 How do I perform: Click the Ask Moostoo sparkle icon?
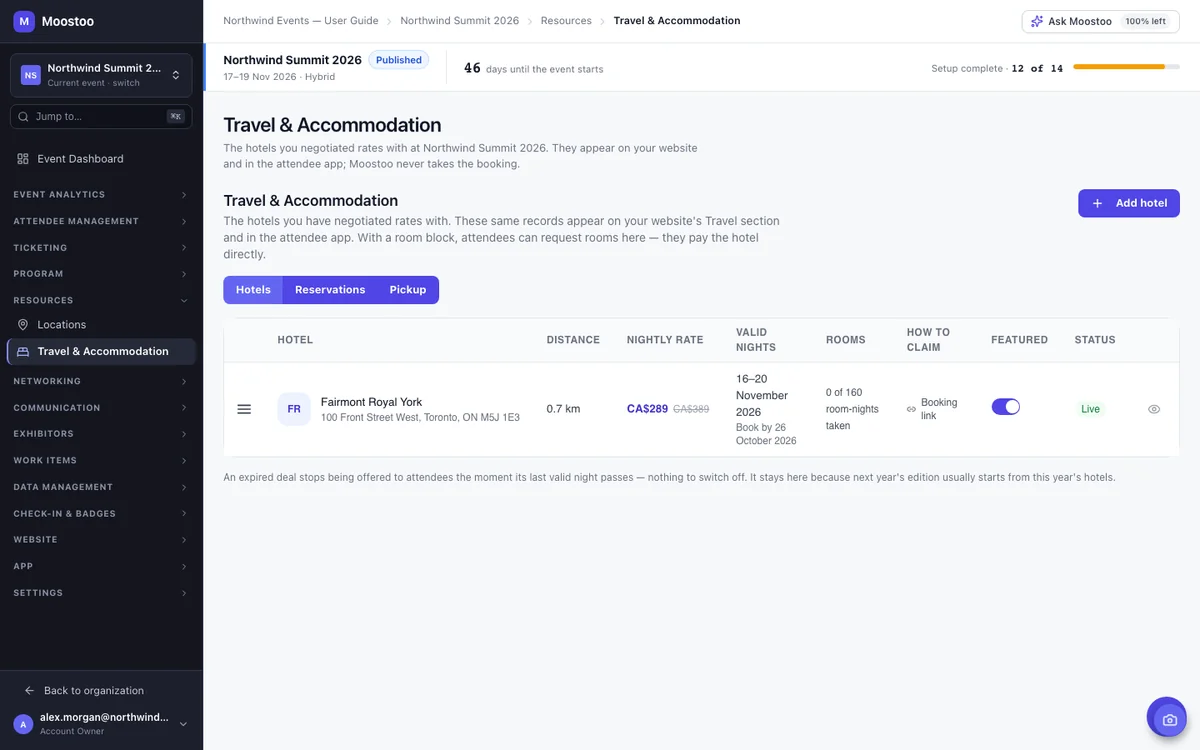(x=1037, y=21)
